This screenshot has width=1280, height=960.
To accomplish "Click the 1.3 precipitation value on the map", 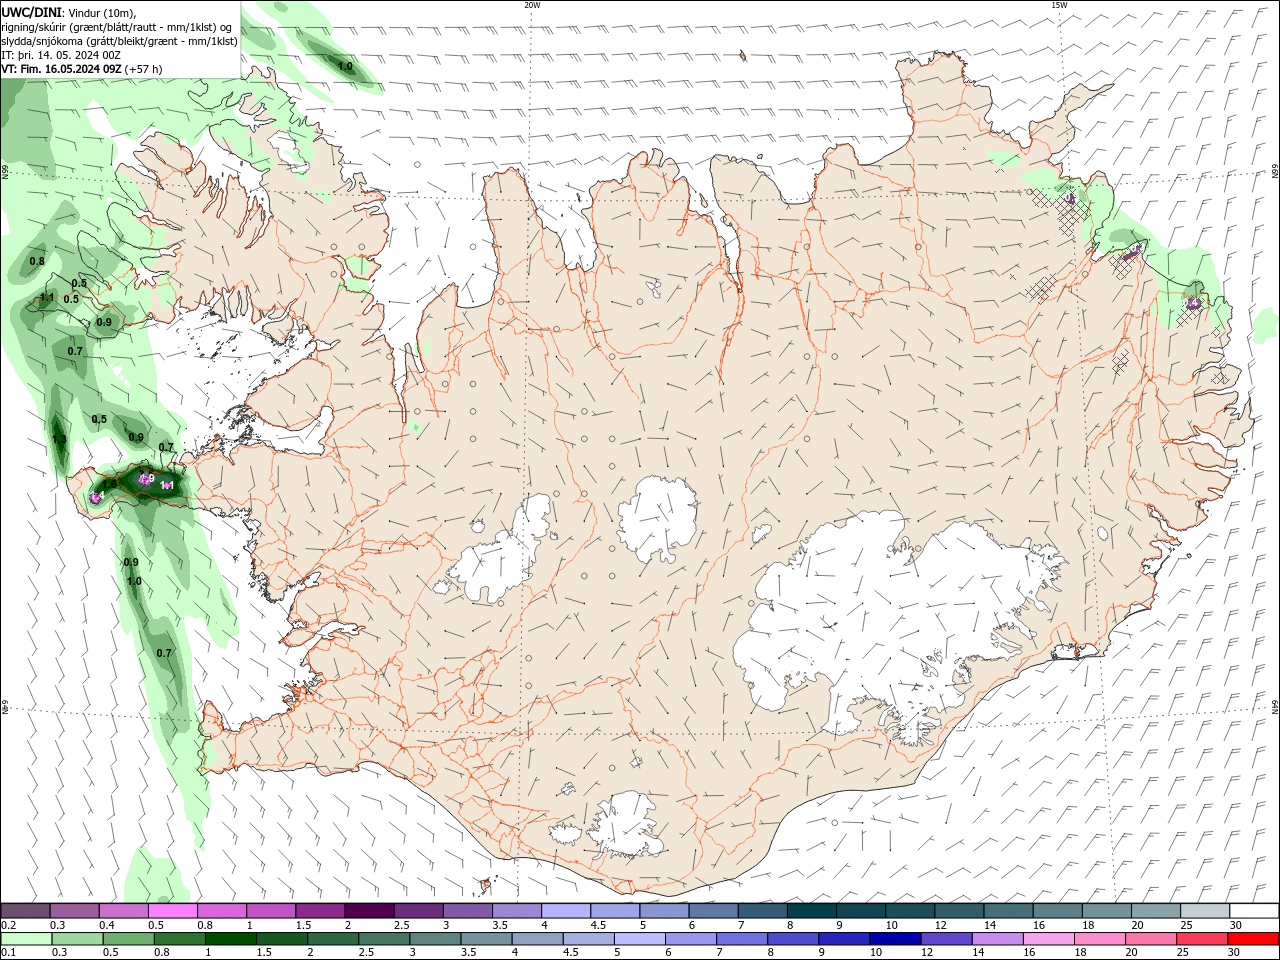I will click(59, 439).
